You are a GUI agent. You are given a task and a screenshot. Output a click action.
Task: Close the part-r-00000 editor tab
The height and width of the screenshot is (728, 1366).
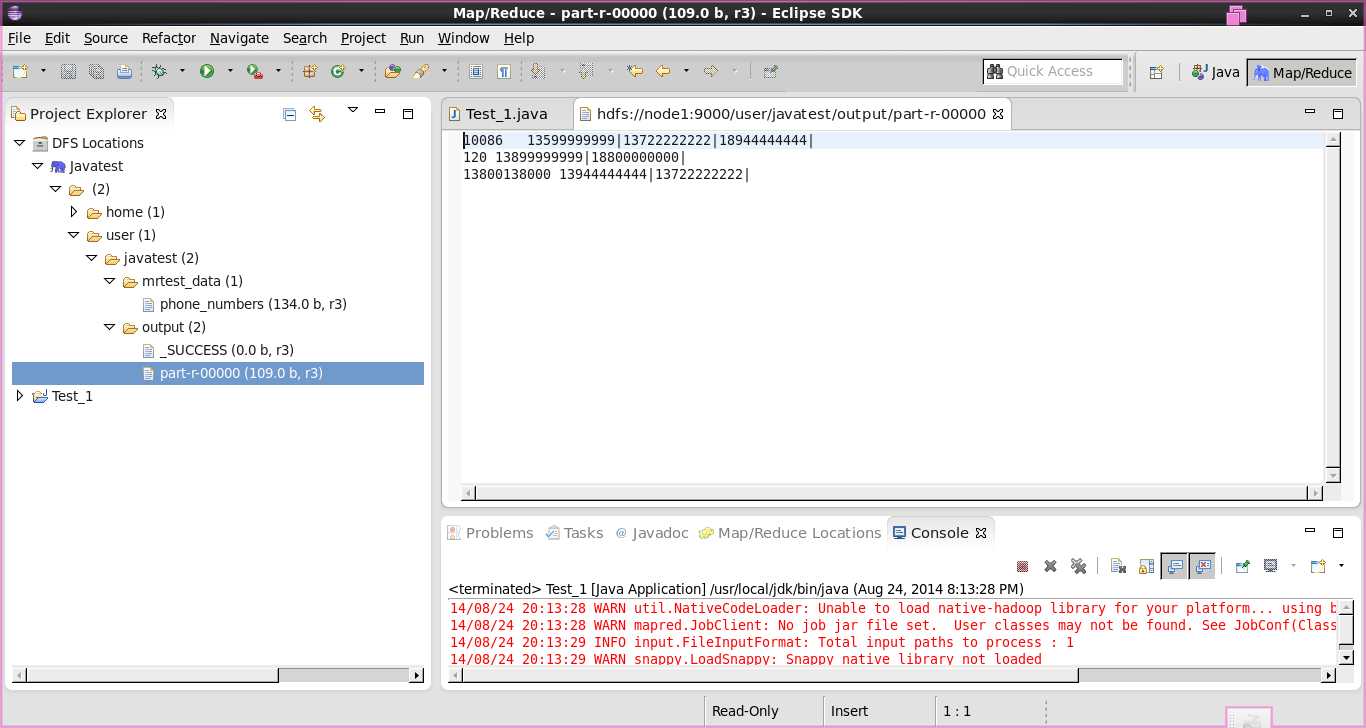pos(997,114)
